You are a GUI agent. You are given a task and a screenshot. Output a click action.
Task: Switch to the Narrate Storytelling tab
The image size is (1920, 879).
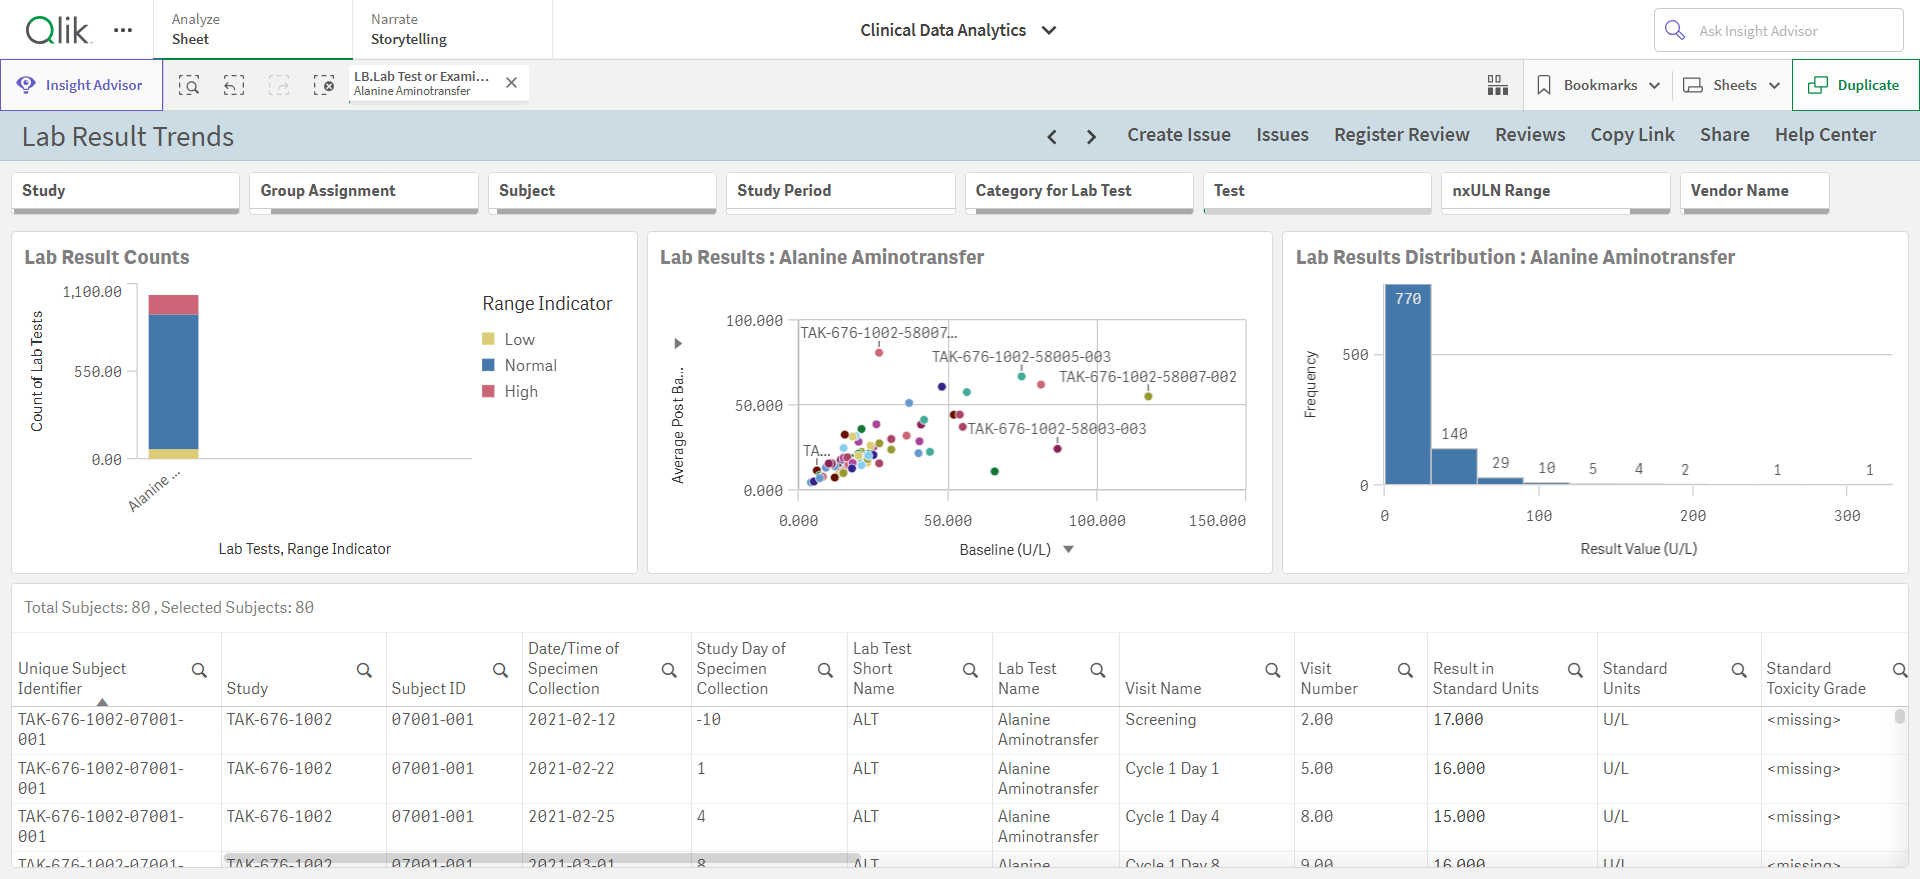point(452,30)
